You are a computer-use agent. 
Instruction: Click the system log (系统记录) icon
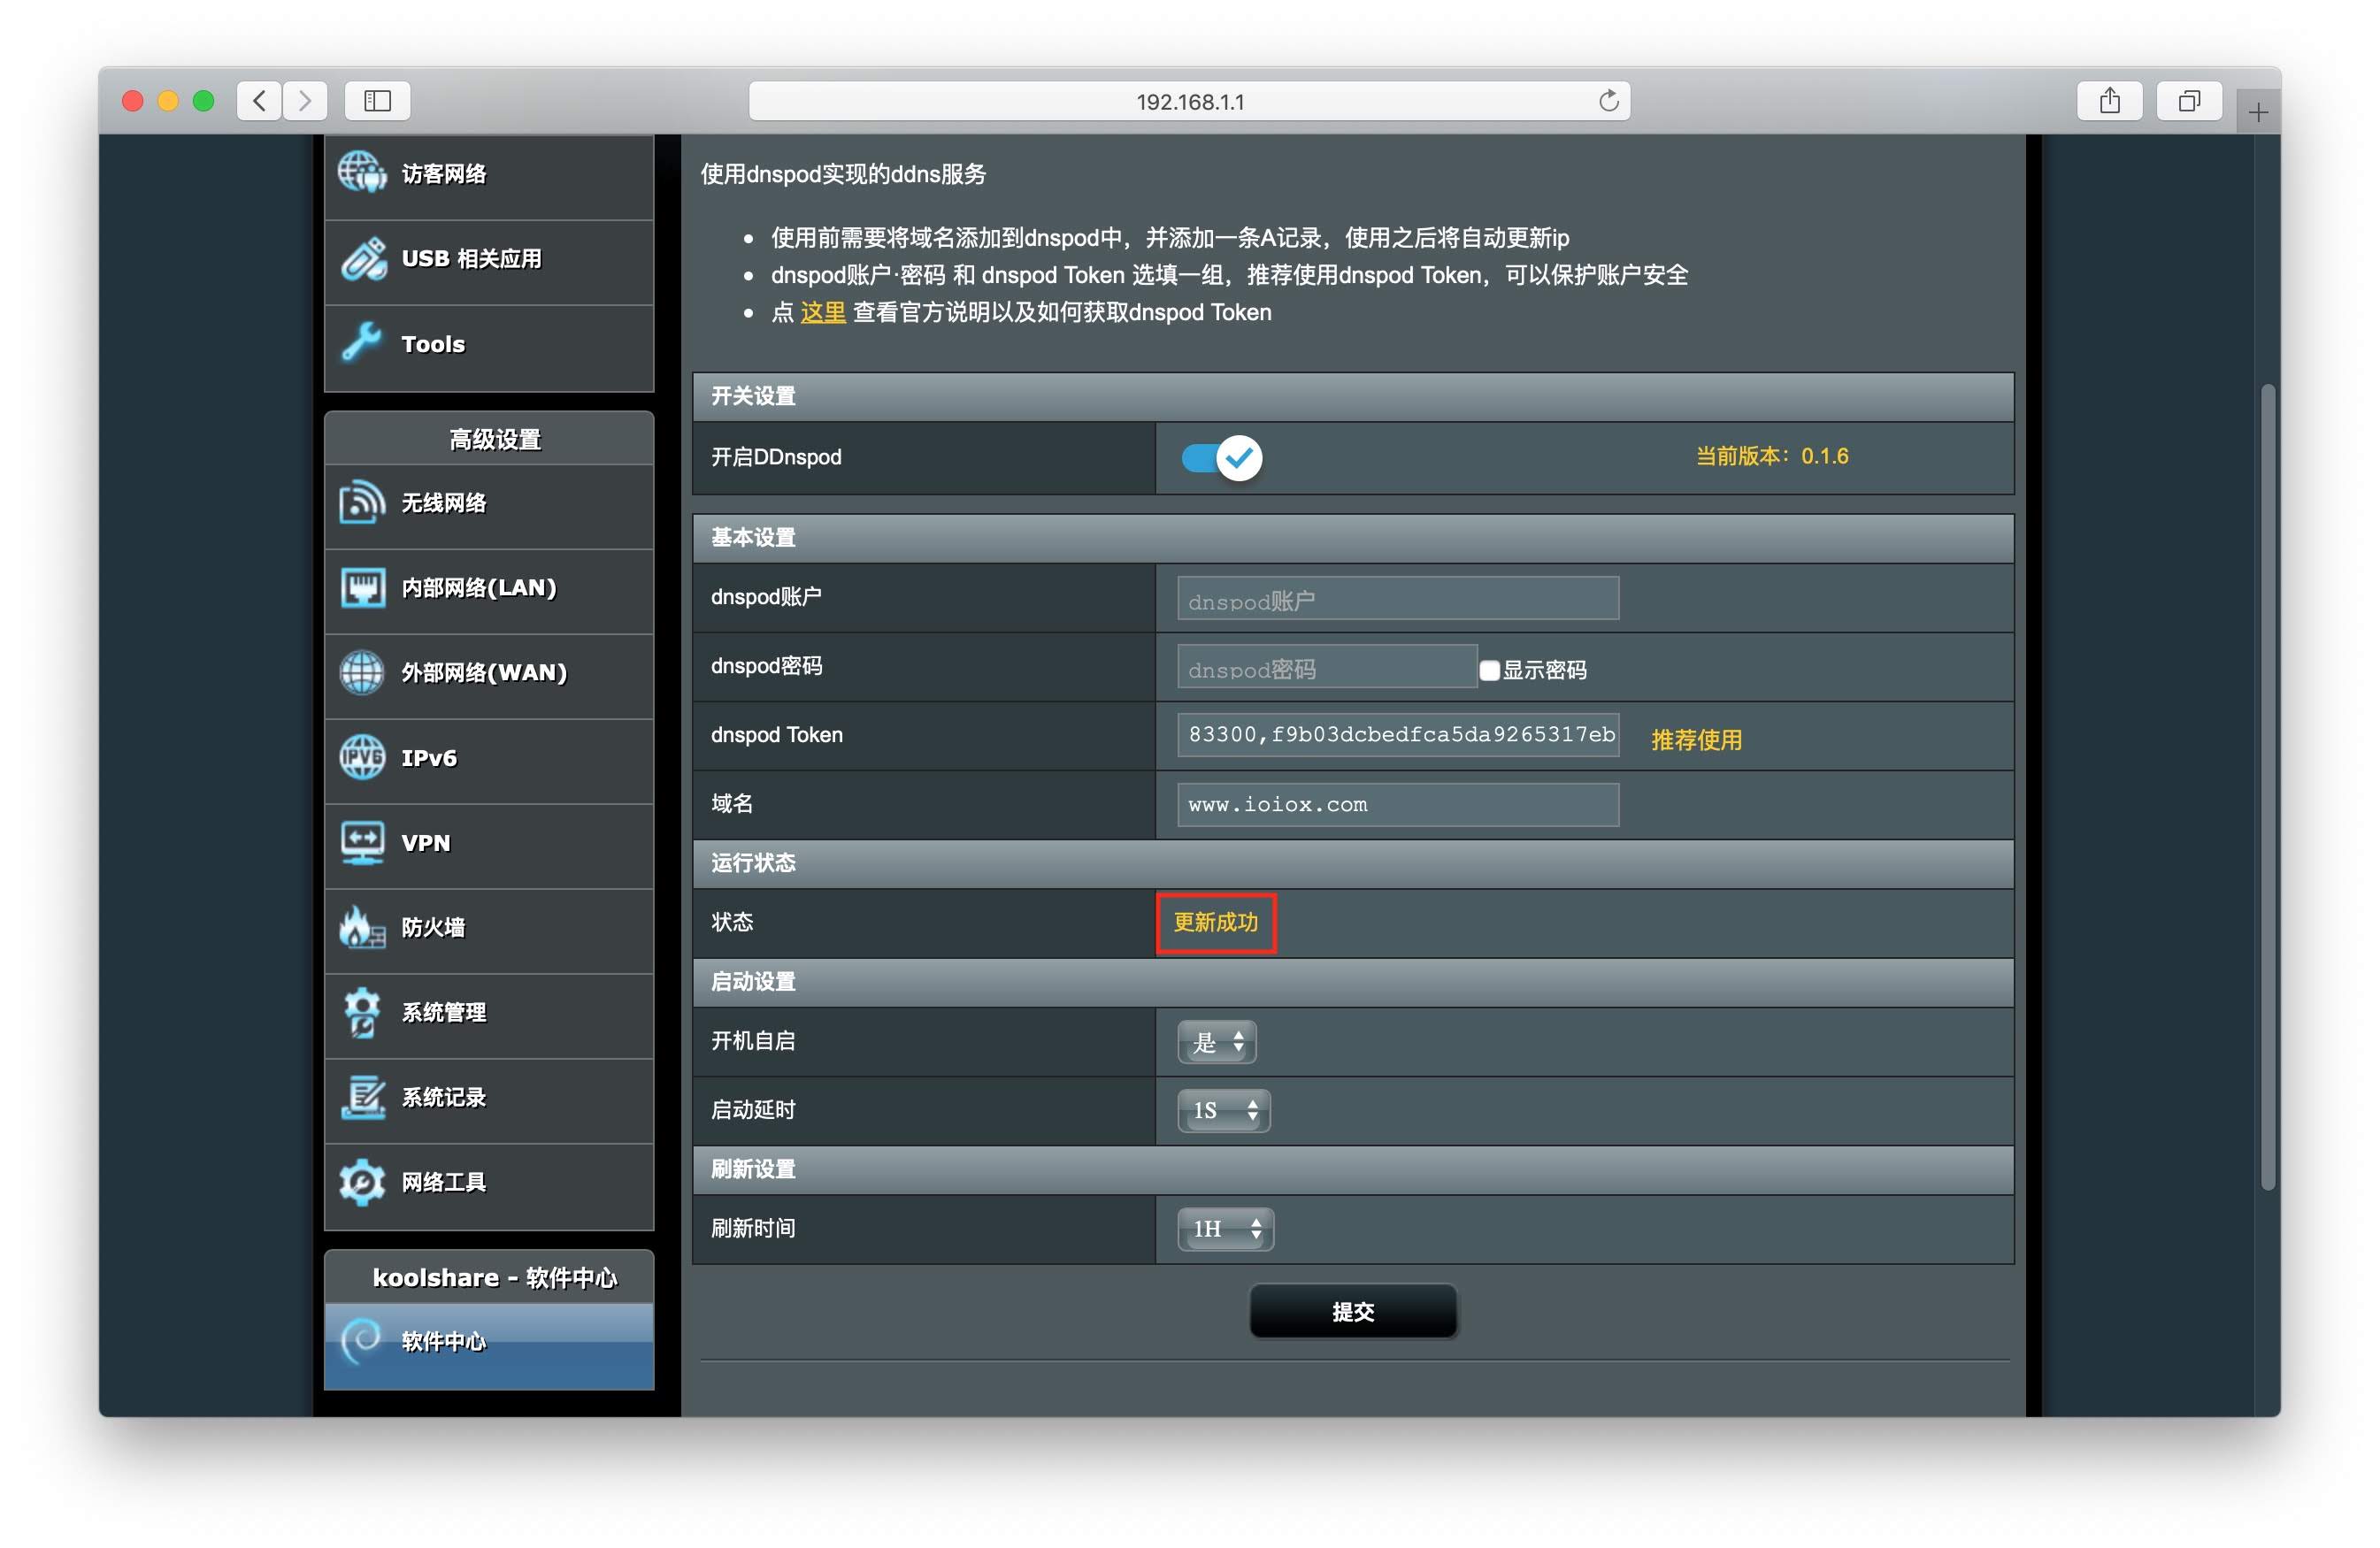click(362, 1098)
